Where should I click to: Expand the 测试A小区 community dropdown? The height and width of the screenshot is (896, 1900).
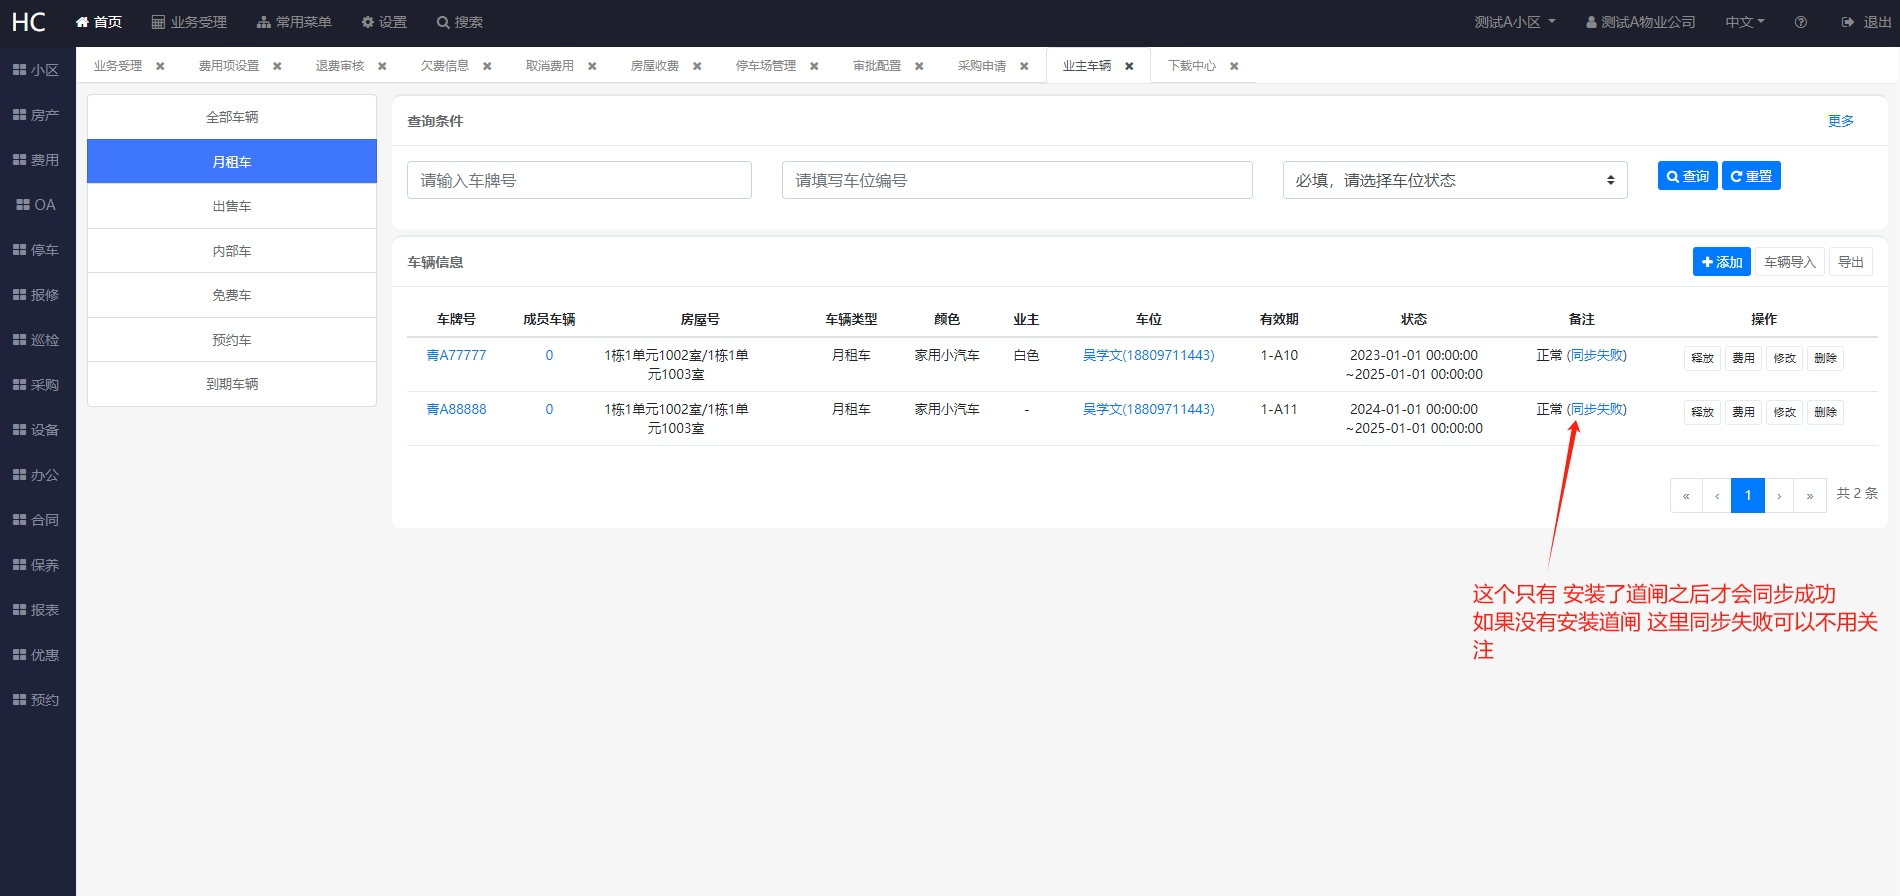(1514, 22)
